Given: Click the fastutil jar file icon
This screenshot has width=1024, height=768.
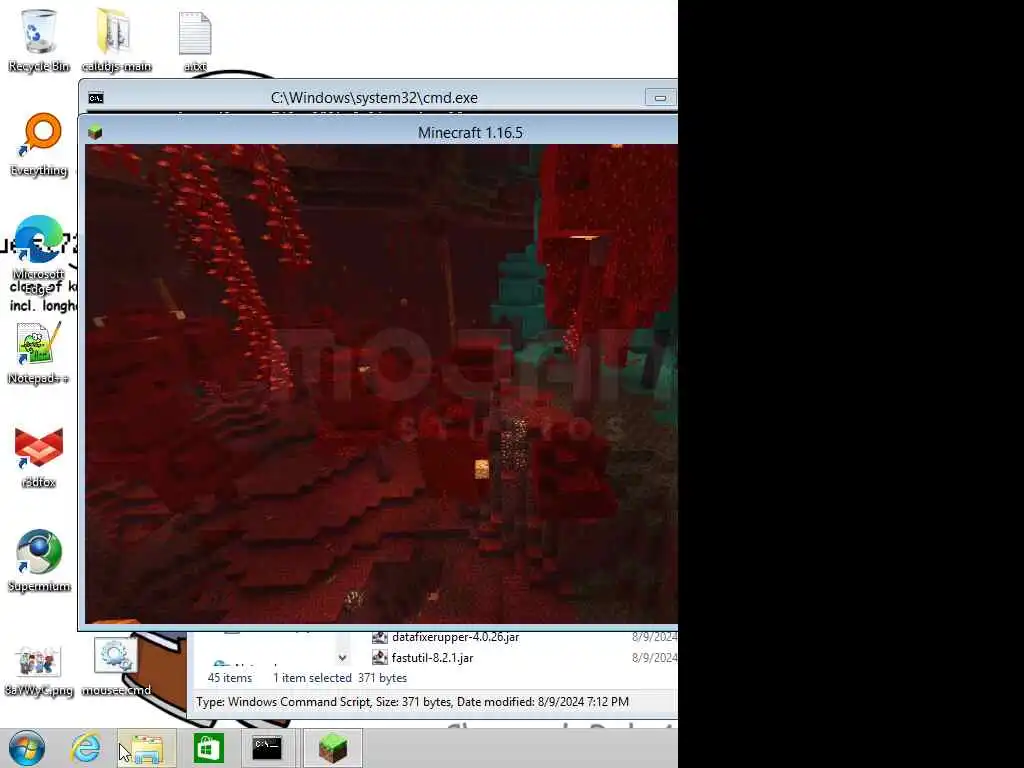Looking at the screenshot, I should 379,658.
